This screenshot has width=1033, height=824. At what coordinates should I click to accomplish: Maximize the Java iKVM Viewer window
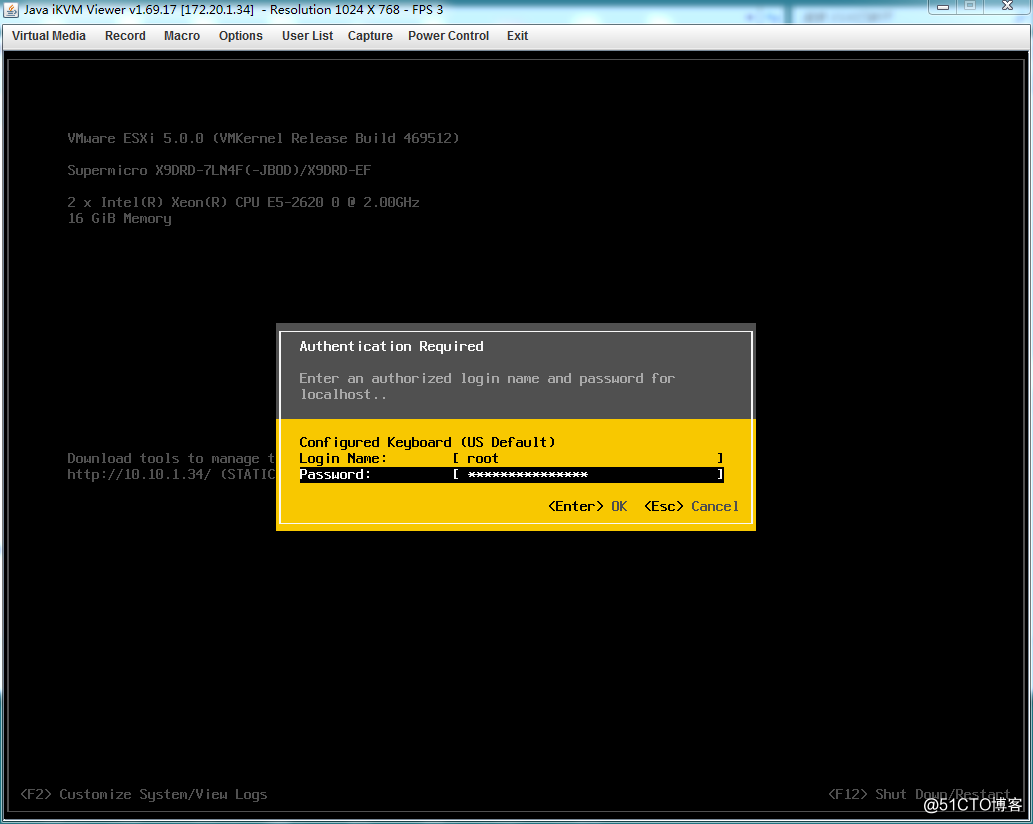coord(970,7)
